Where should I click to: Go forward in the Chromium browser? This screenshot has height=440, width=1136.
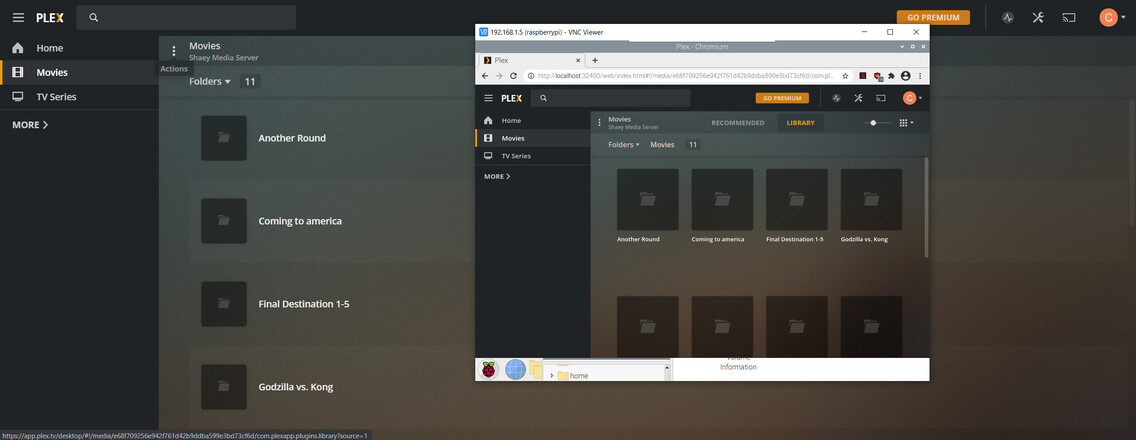coord(498,75)
